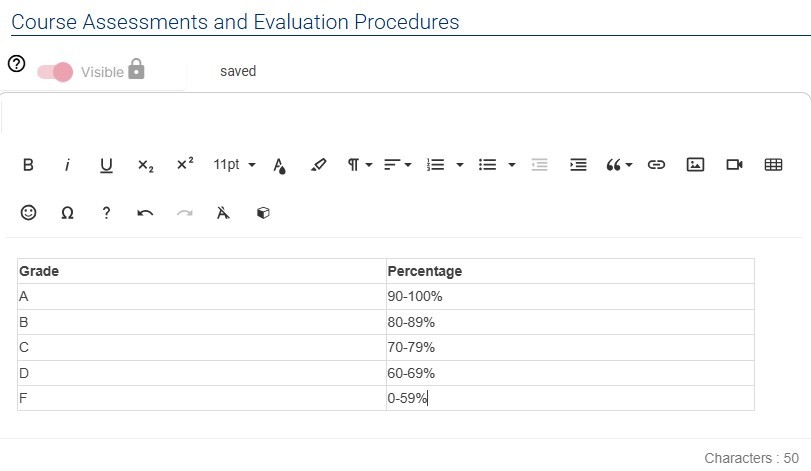
Task: Toggle bold formatting
Action: point(28,165)
